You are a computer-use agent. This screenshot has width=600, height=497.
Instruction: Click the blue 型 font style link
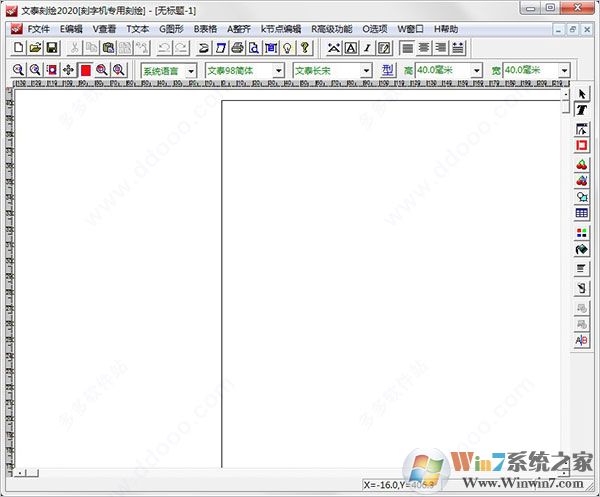point(387,70)
